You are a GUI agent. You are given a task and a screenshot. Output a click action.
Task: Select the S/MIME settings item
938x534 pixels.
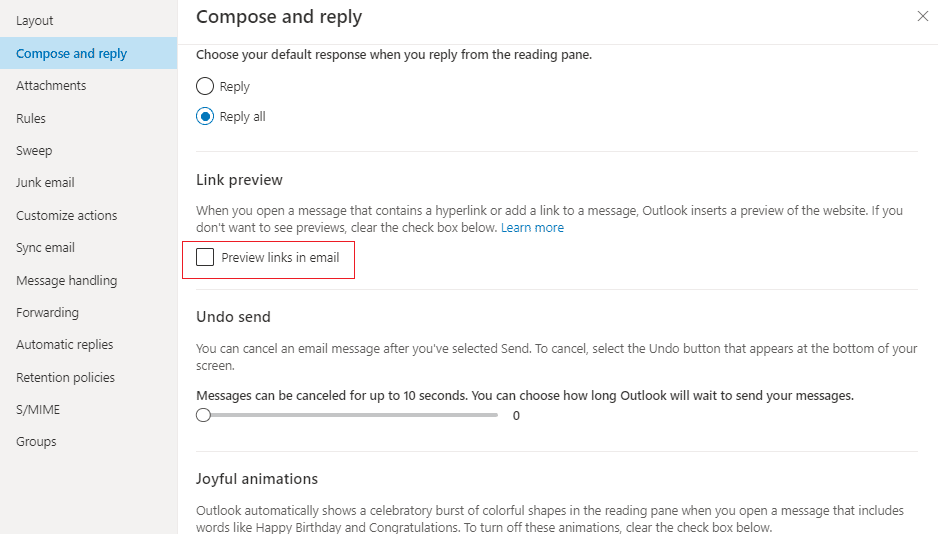[x=38, y=410]
